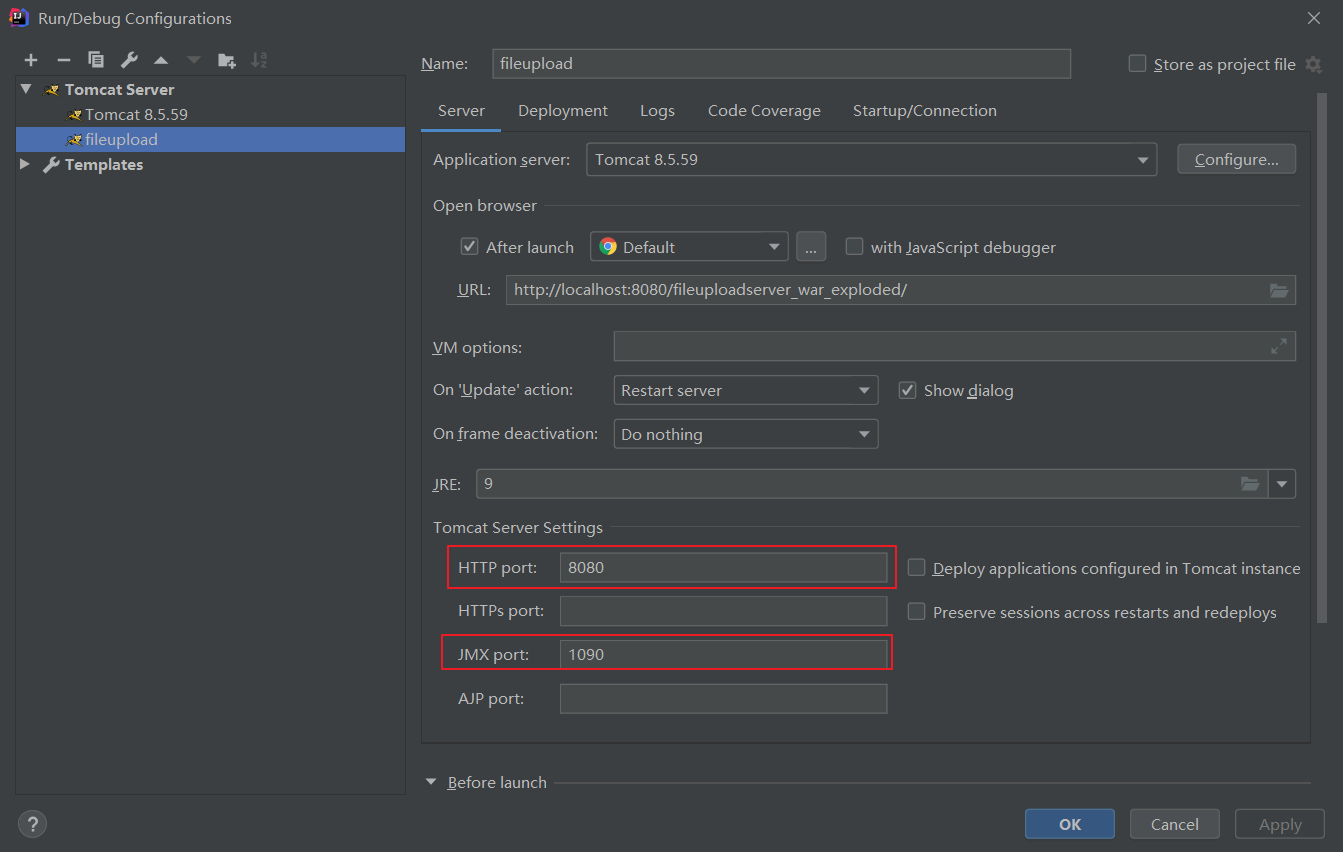
Task: Click the Name input field
Action: (x=782, y=63)
